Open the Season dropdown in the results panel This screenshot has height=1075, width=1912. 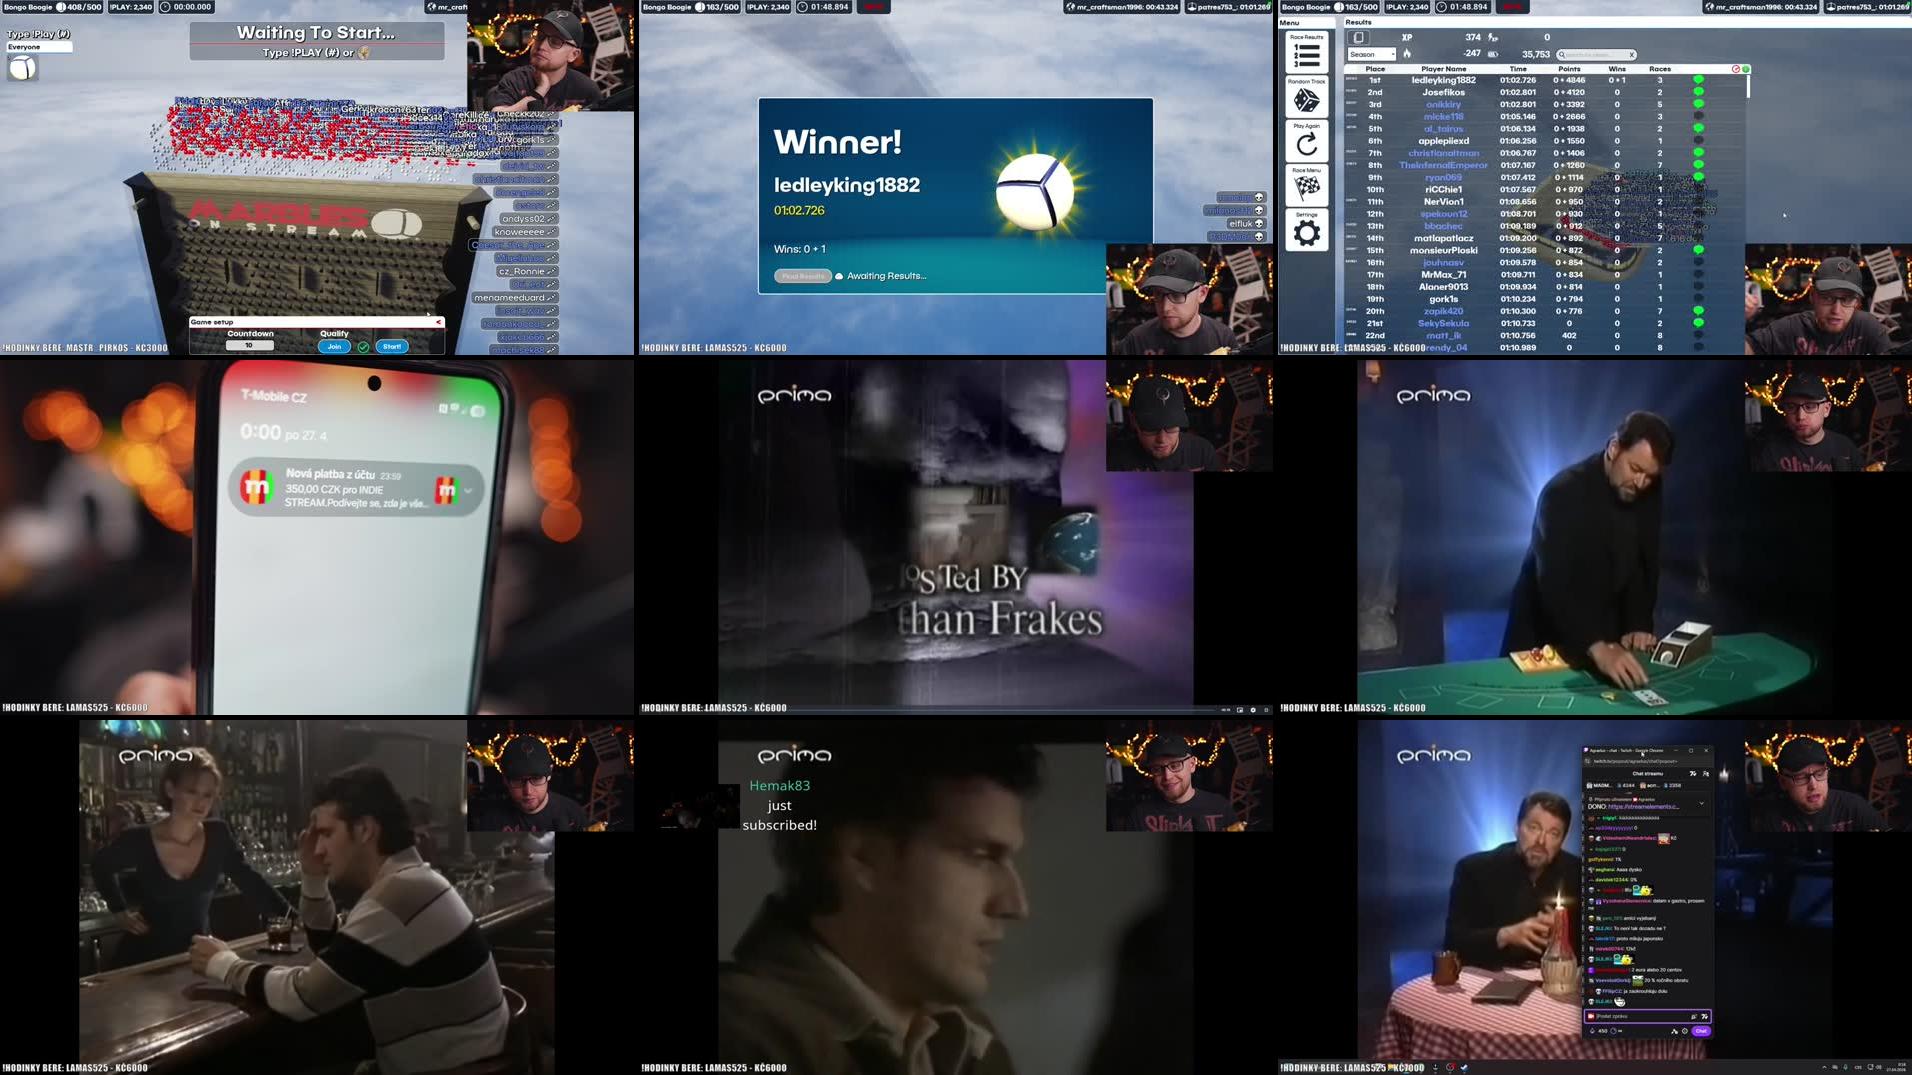1372,54
